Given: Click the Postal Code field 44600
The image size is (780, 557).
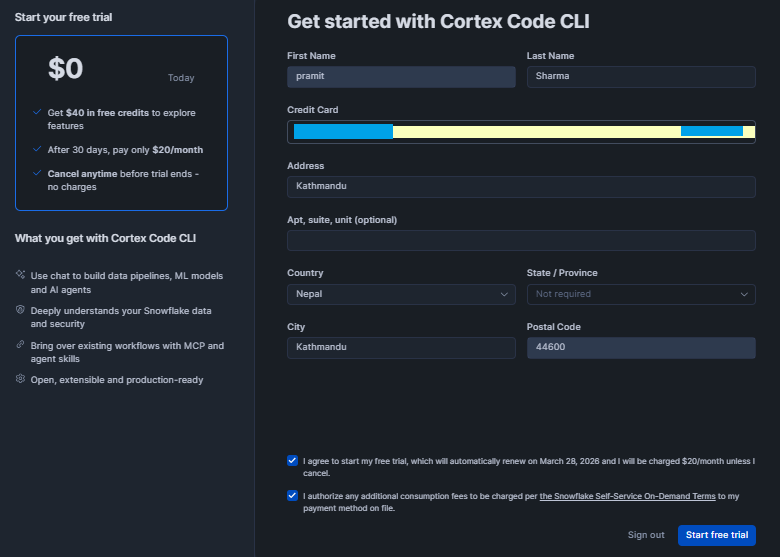Looking at the screenshot, I should (641, 348).
